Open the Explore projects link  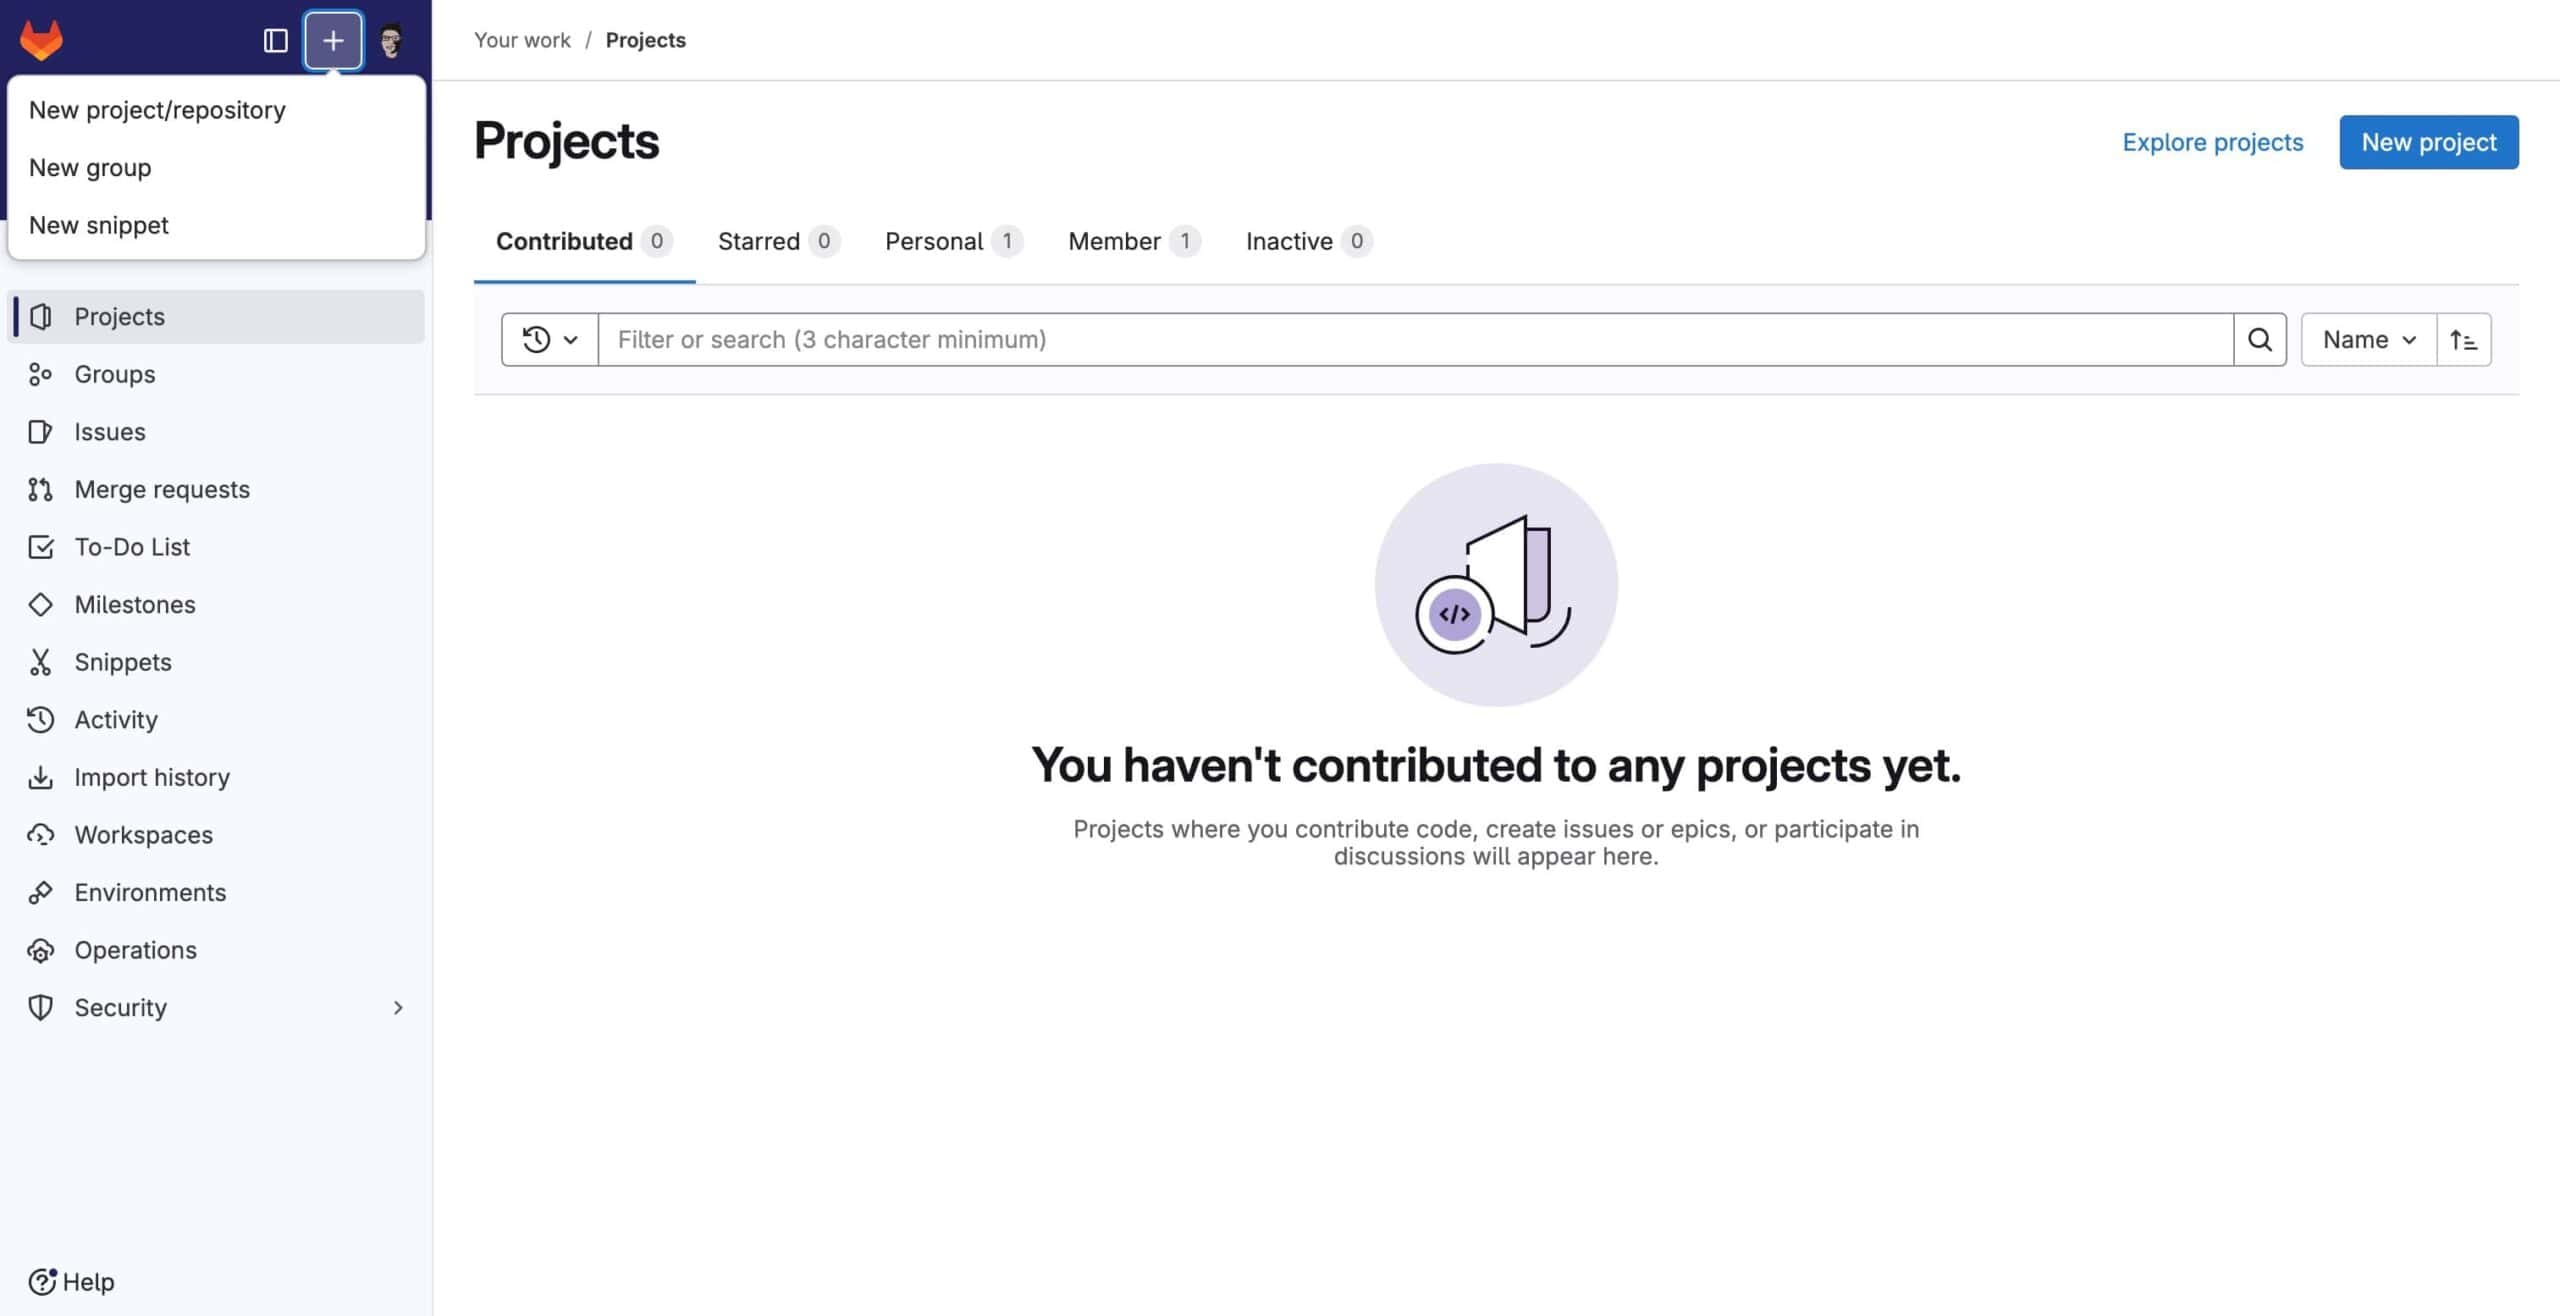coord(2212,142)
